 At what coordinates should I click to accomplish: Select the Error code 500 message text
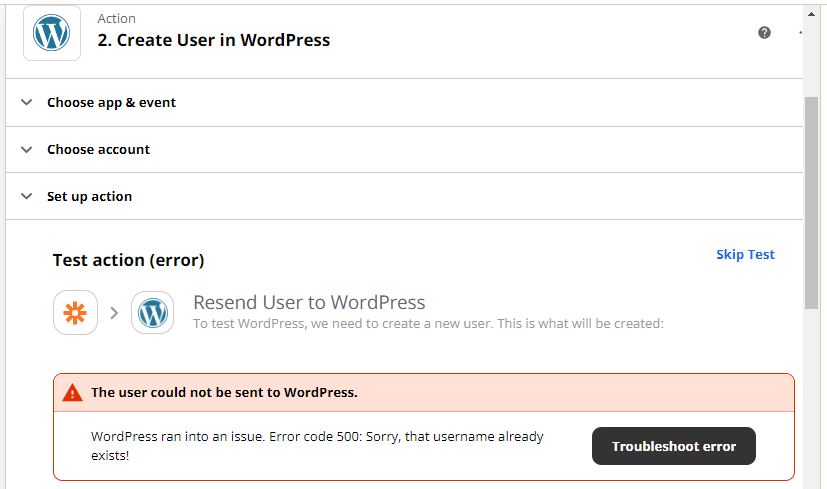pos(317,446)
